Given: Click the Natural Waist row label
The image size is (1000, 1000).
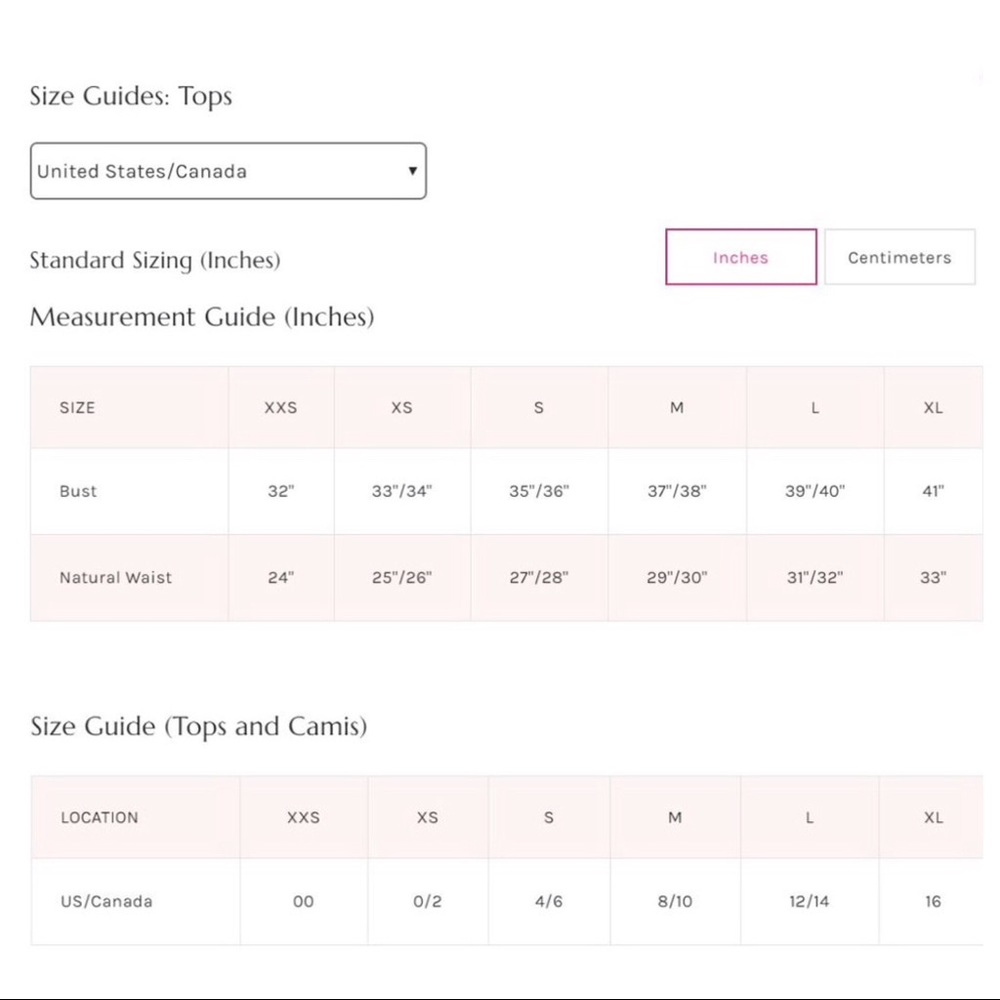Looking at the screenshot, I should (115, 577).
